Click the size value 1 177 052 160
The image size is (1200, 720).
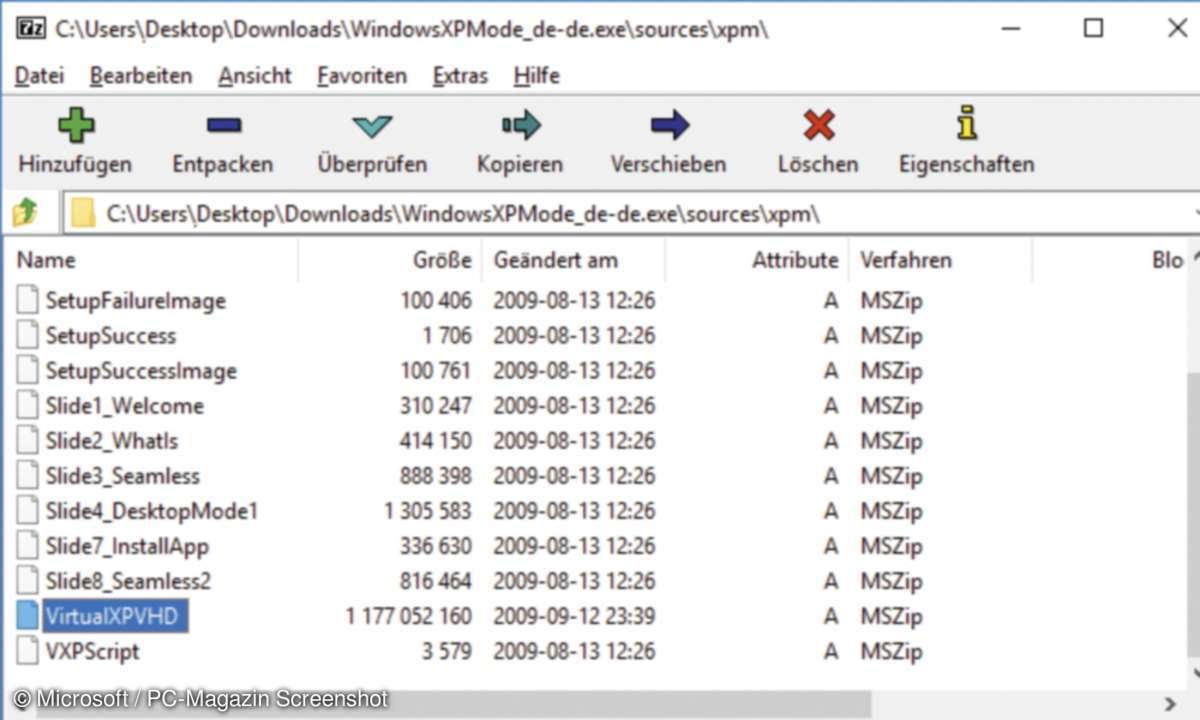tap(408, 616)
